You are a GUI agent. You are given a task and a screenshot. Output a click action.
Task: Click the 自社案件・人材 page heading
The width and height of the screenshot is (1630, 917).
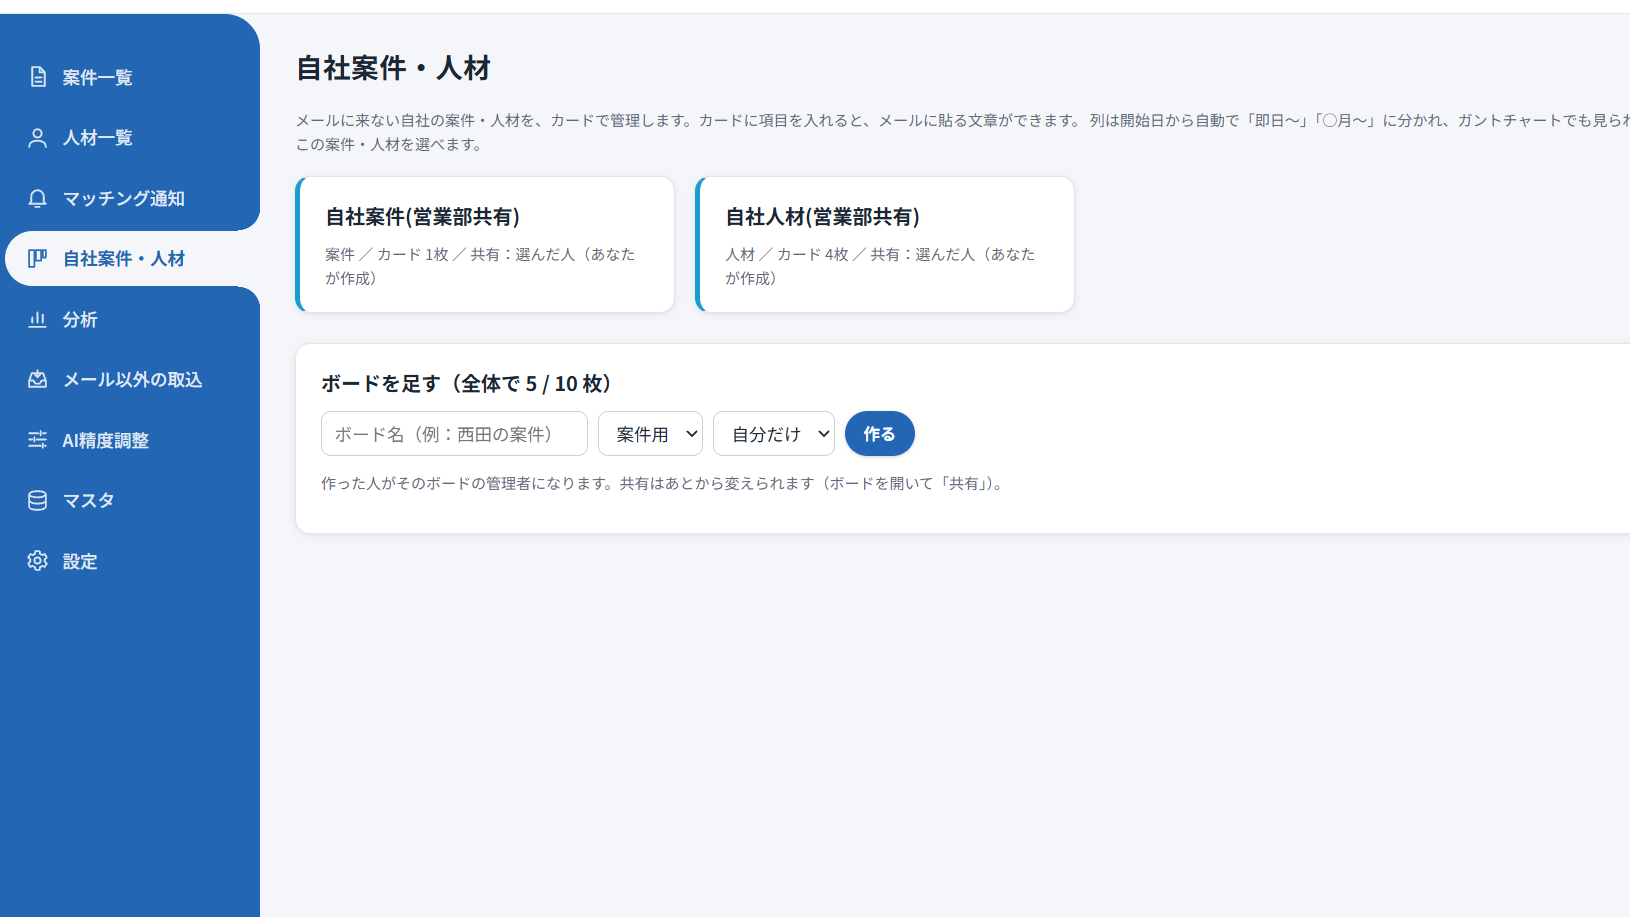(x=393, y=68)
